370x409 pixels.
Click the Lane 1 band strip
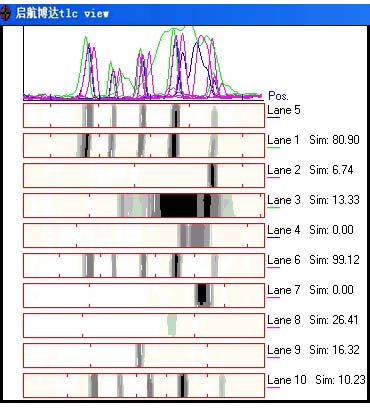coord(144,145)
